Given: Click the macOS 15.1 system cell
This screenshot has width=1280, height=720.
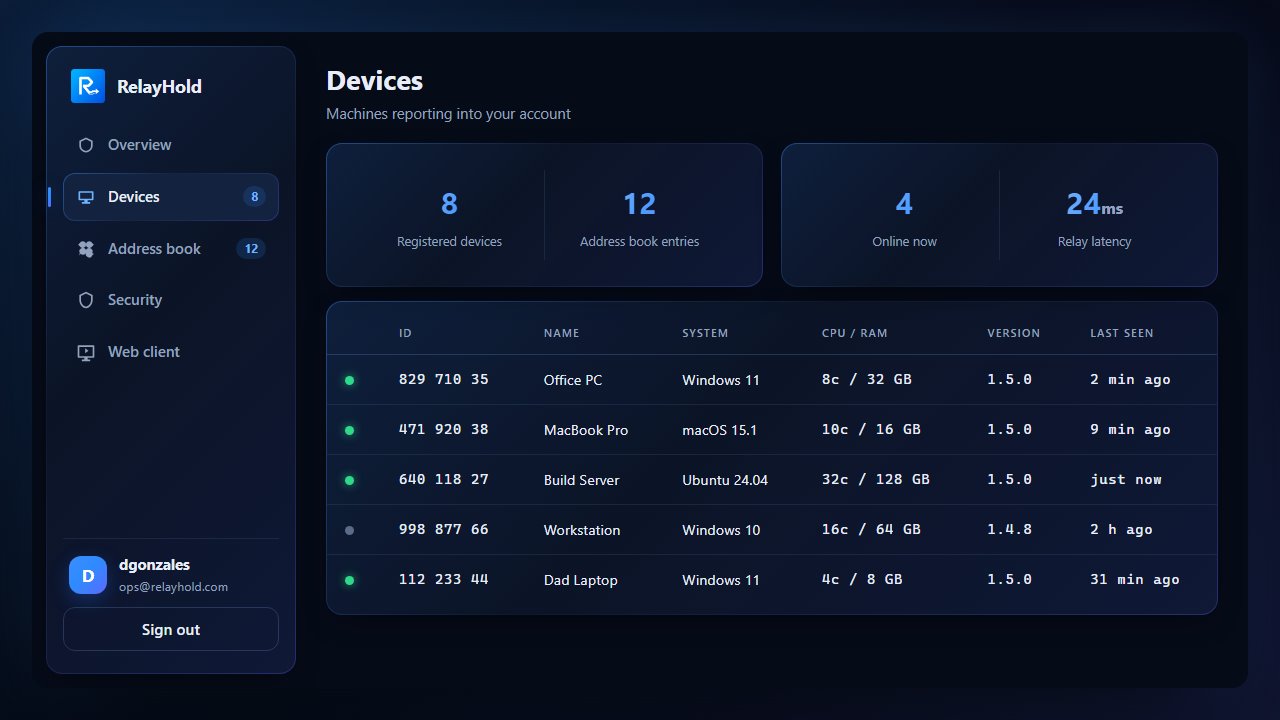Looking at the screenshot, I should (x=720, y=430).
